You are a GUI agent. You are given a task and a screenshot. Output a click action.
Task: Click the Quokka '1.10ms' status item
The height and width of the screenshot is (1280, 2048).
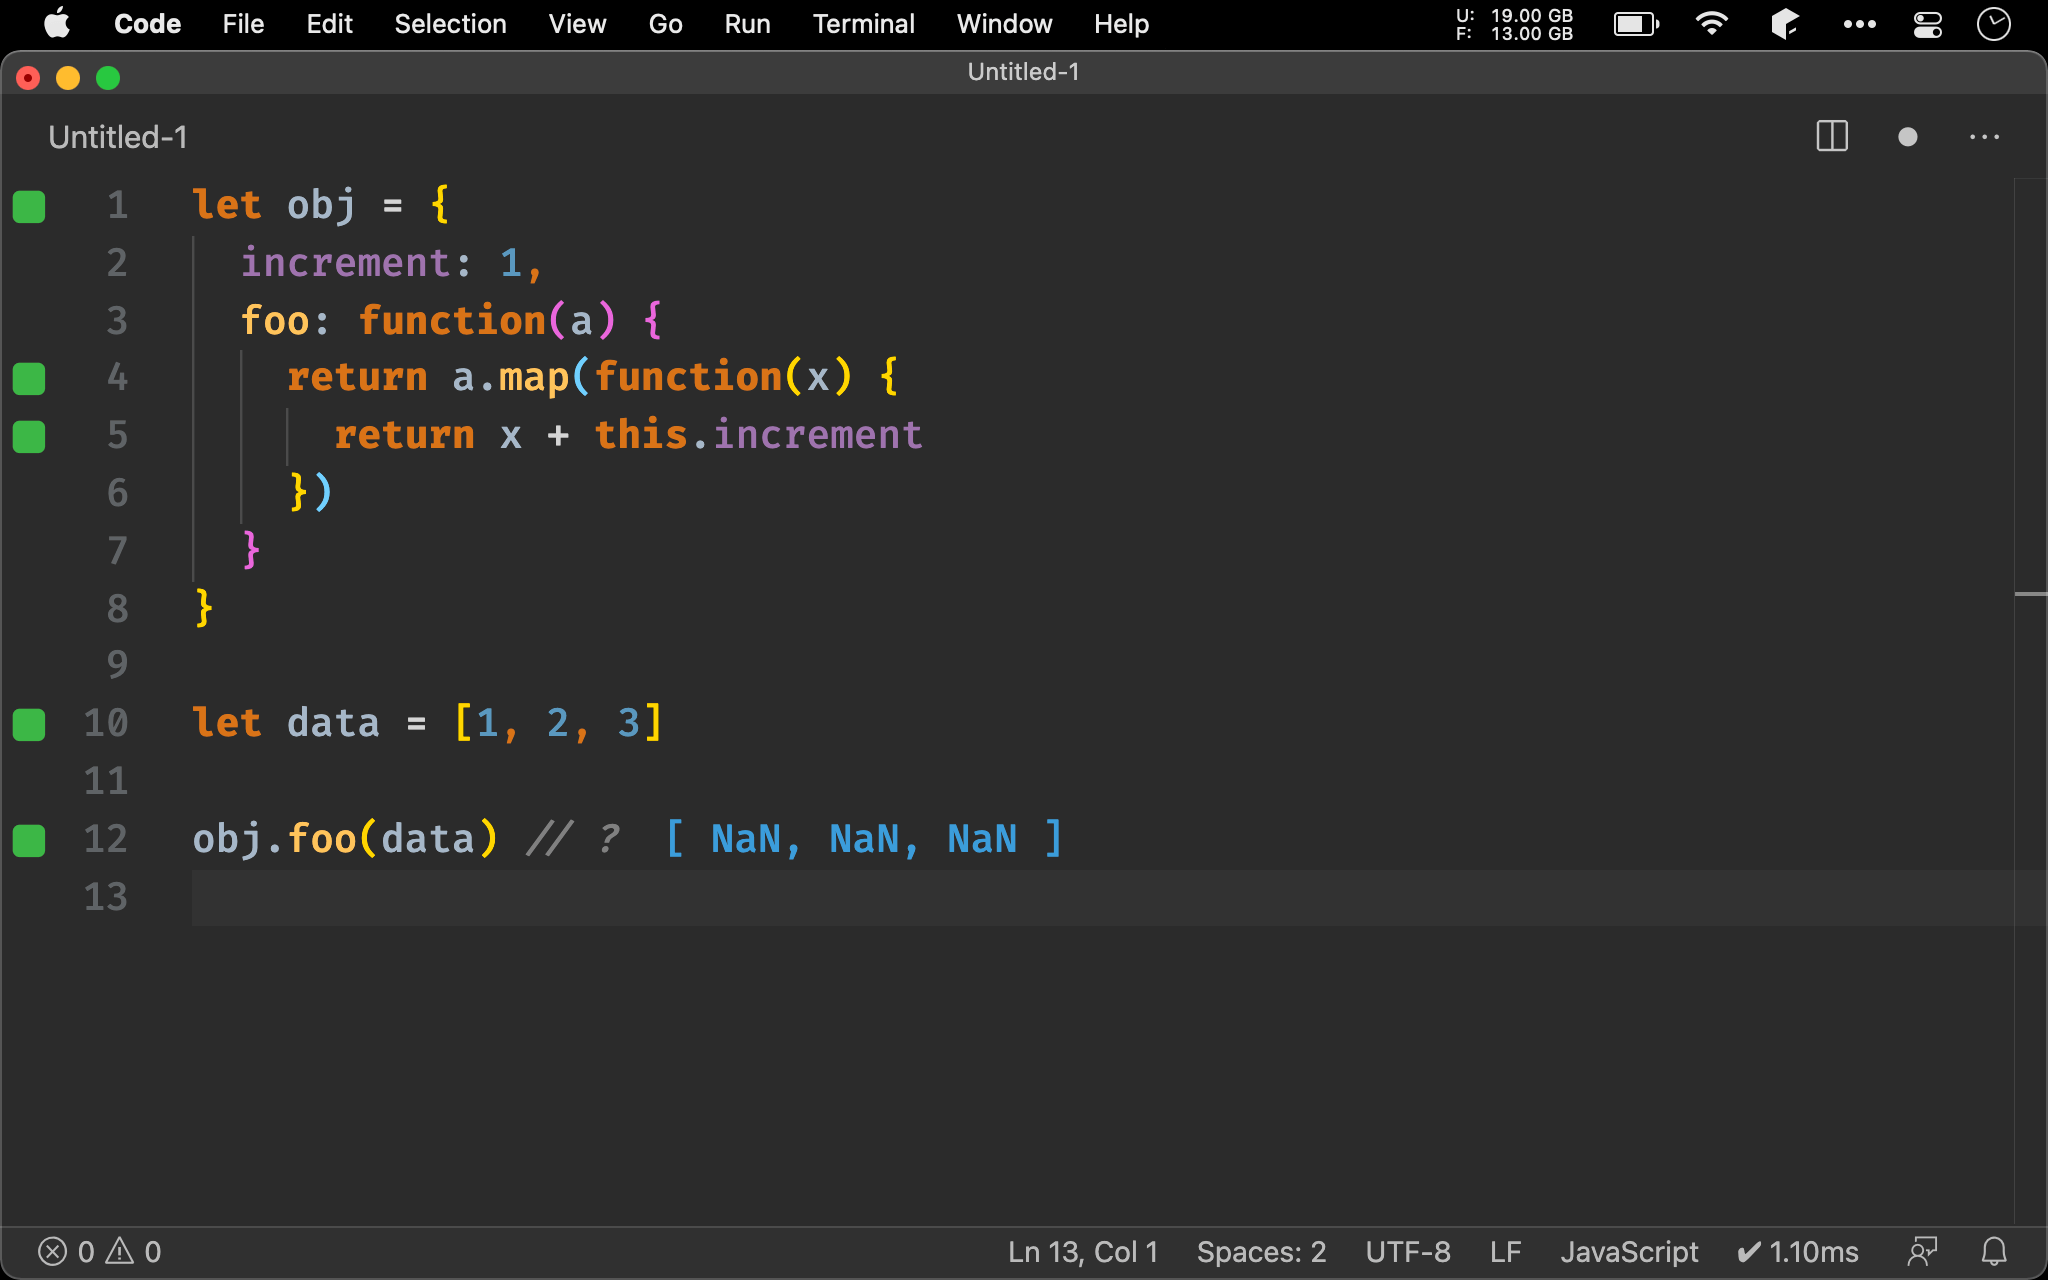click(1797, 1252)
